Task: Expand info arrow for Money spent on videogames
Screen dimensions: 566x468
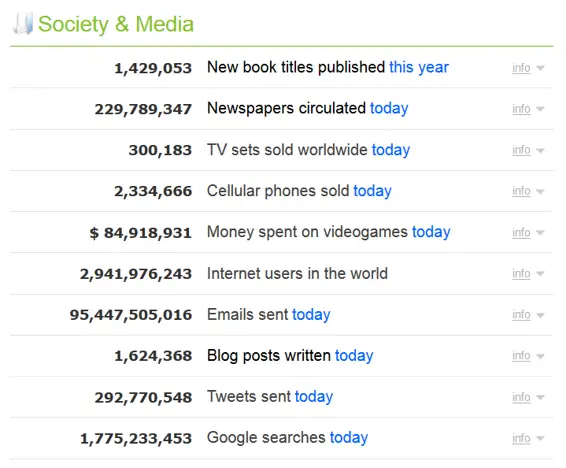Action: [x=540, y=232]
